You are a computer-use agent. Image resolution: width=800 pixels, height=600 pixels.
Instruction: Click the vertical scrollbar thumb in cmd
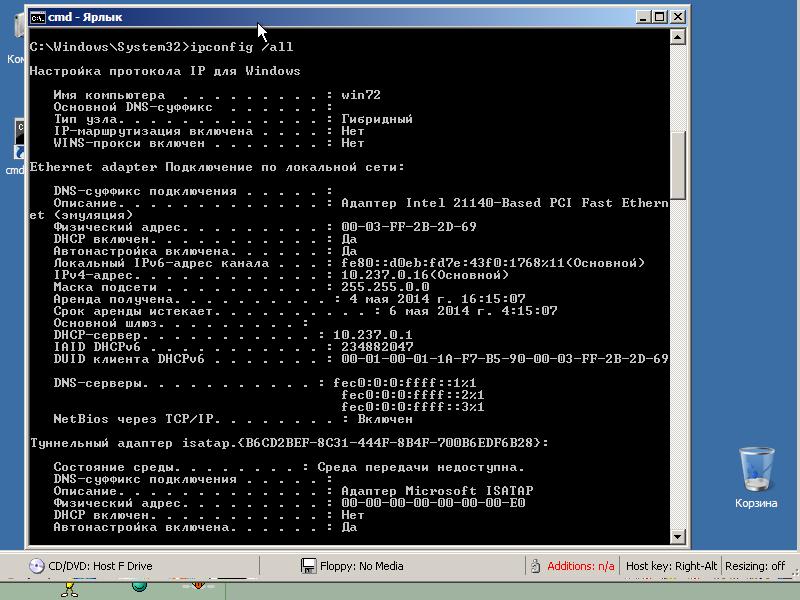pos(678,165)
